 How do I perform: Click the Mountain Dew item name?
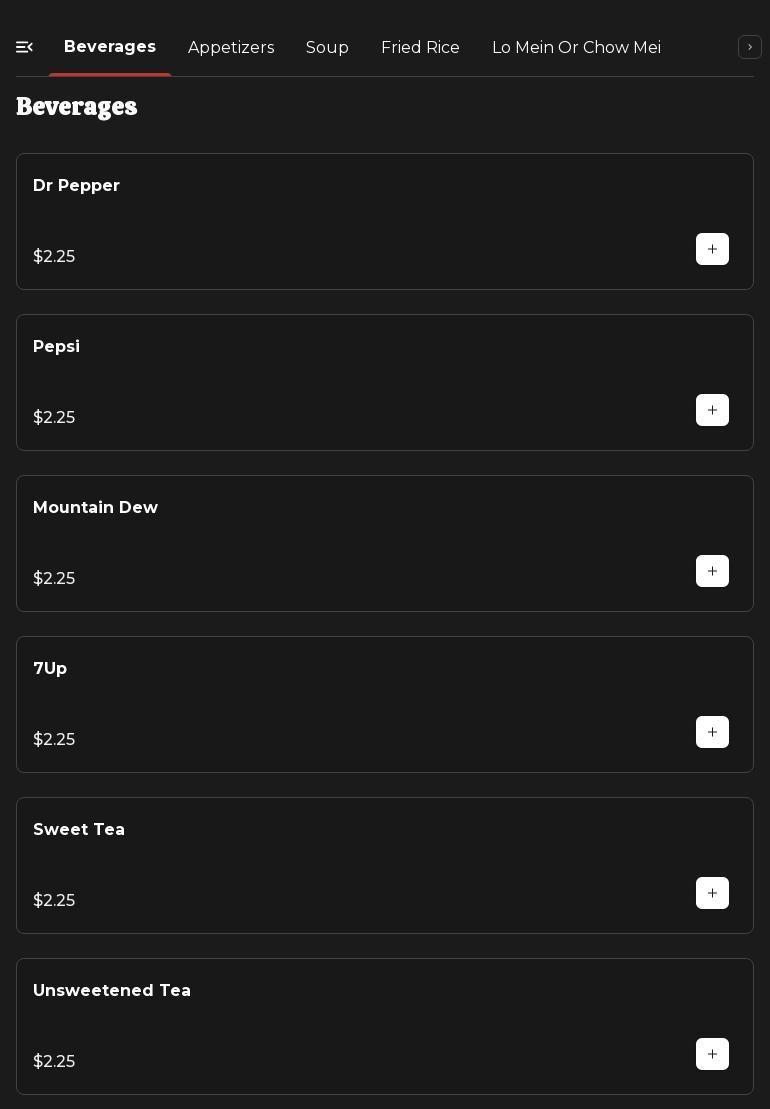[95, 508]
